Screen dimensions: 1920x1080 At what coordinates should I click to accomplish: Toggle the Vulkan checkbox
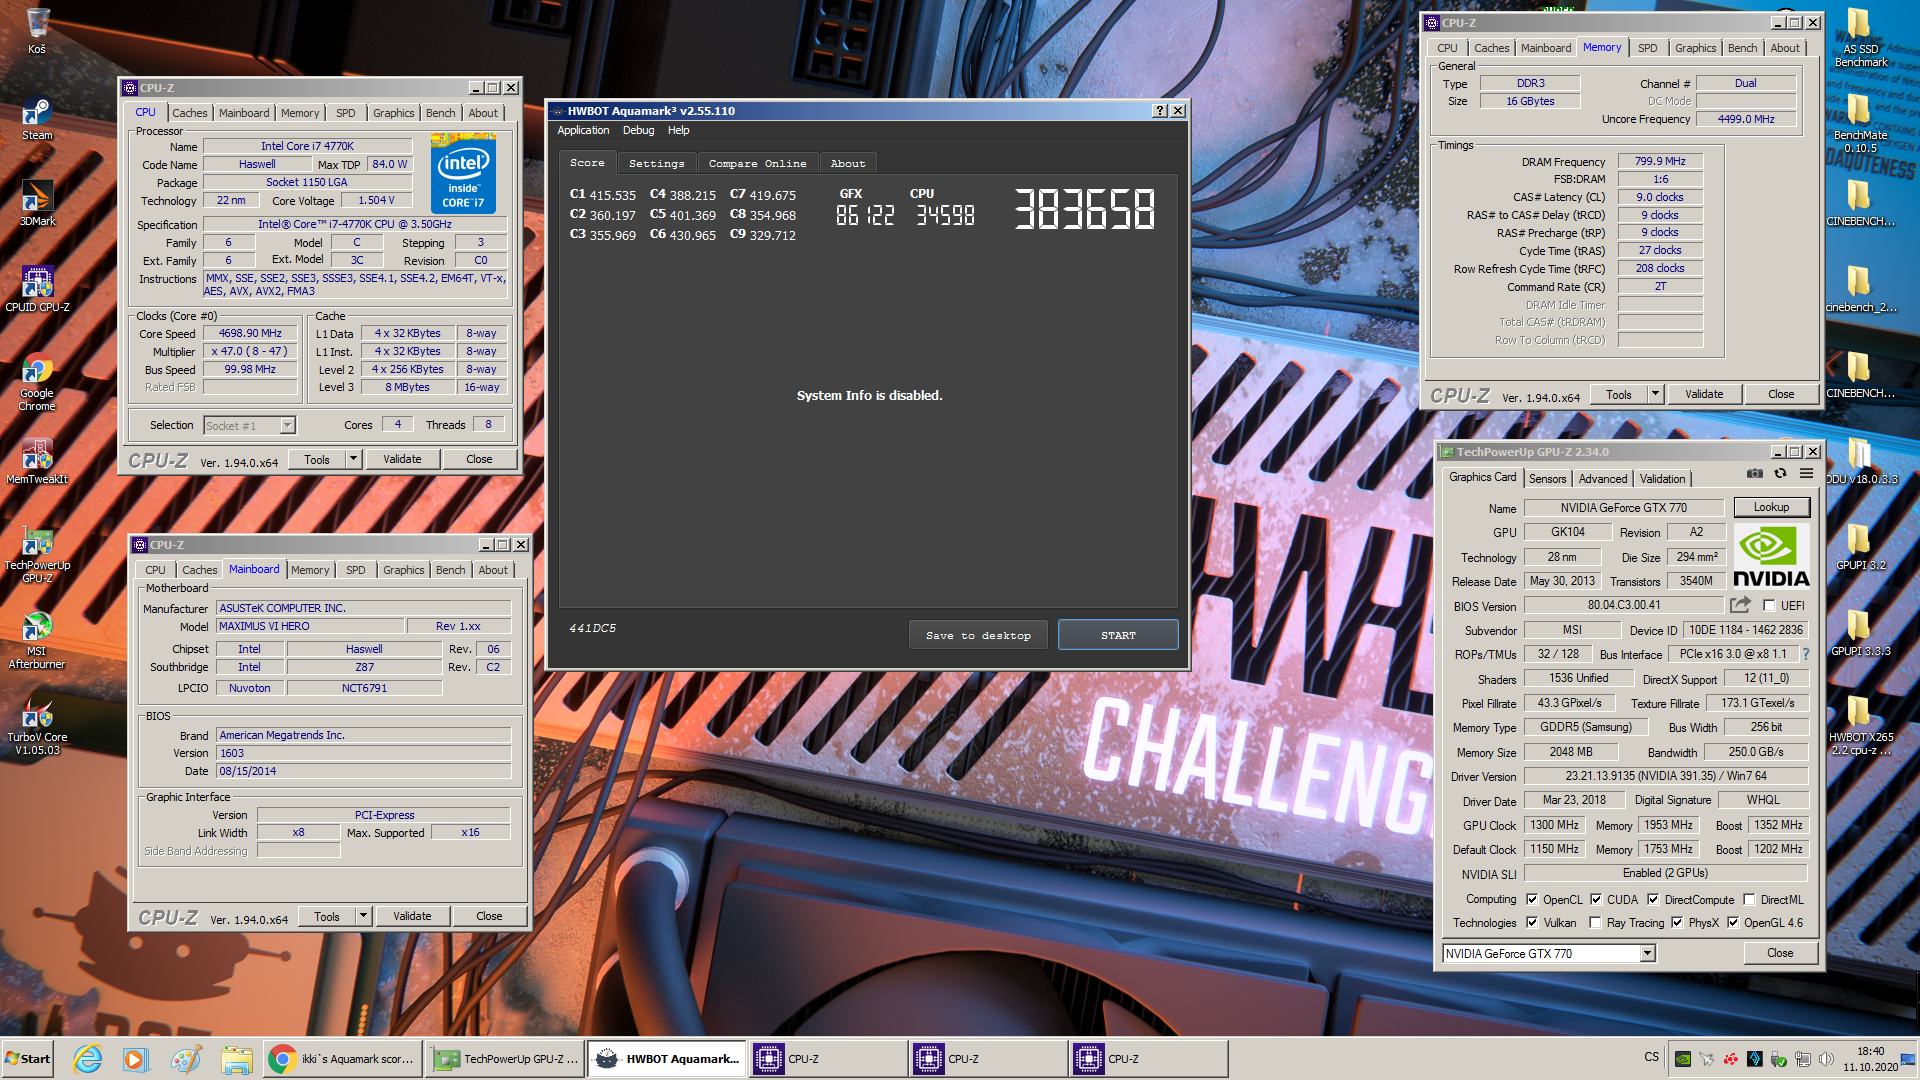tap(1532, 922)
